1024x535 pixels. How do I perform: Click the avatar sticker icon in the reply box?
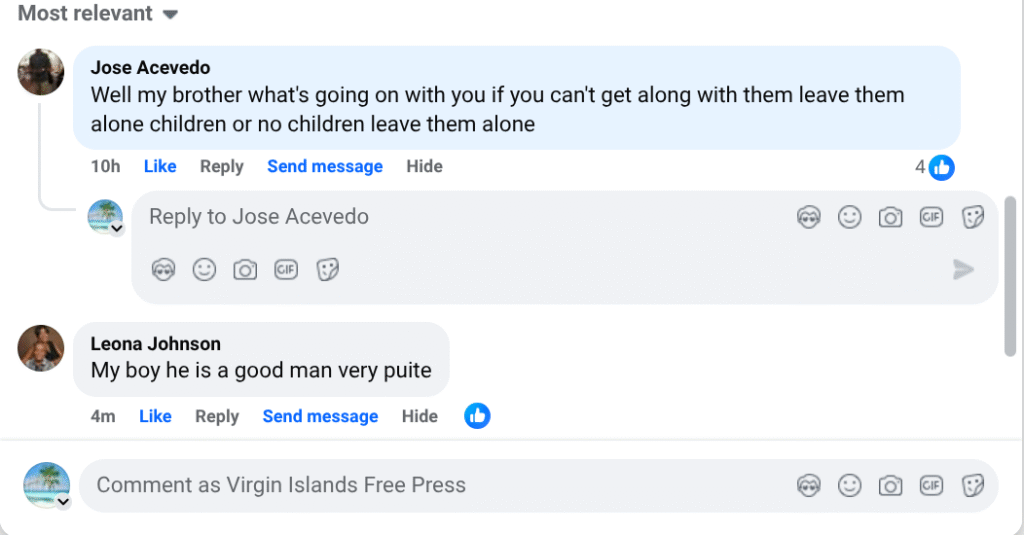click(x=808, y=217)
